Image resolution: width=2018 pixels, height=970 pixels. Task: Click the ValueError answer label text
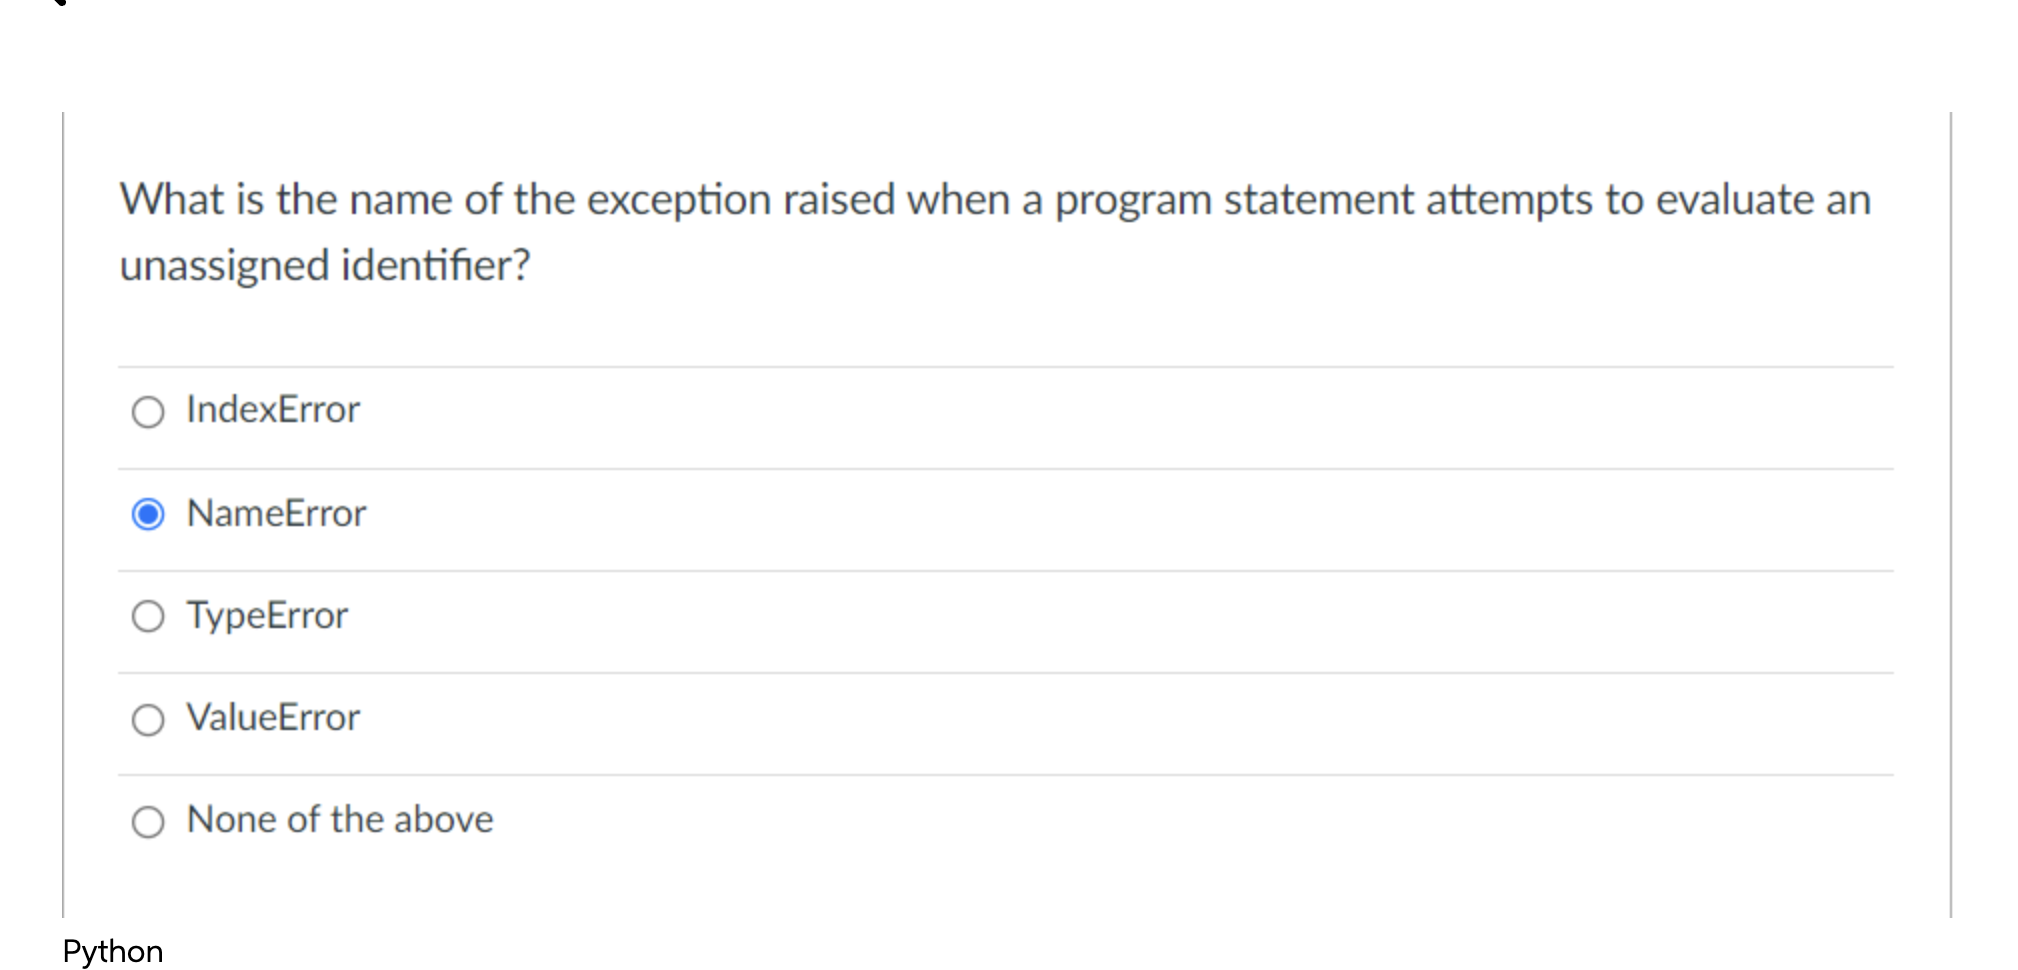273,718
